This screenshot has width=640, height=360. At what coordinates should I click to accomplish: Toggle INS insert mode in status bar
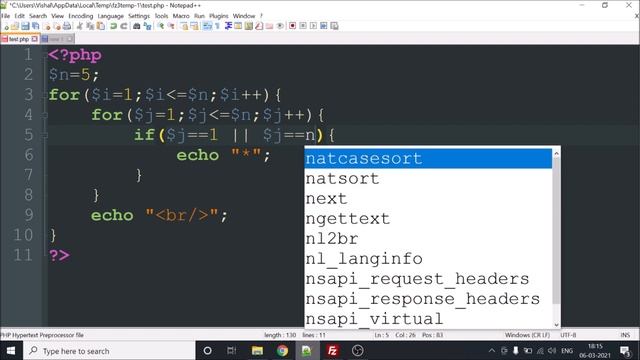pos(625,335)
